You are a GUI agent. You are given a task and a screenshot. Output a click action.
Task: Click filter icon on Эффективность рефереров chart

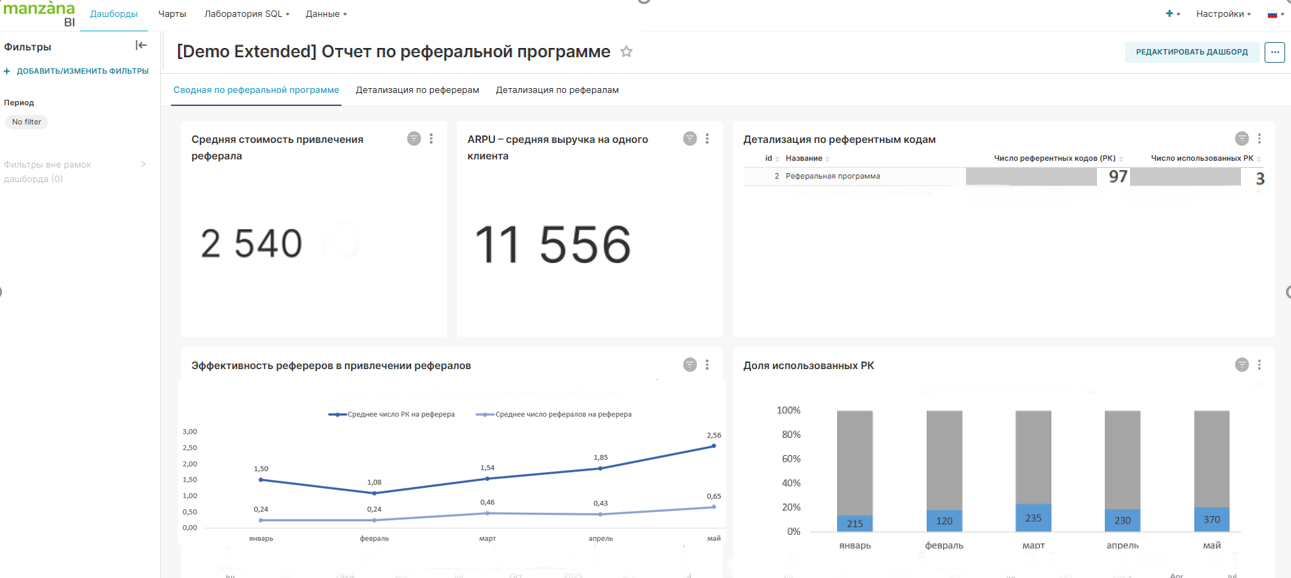689,365
